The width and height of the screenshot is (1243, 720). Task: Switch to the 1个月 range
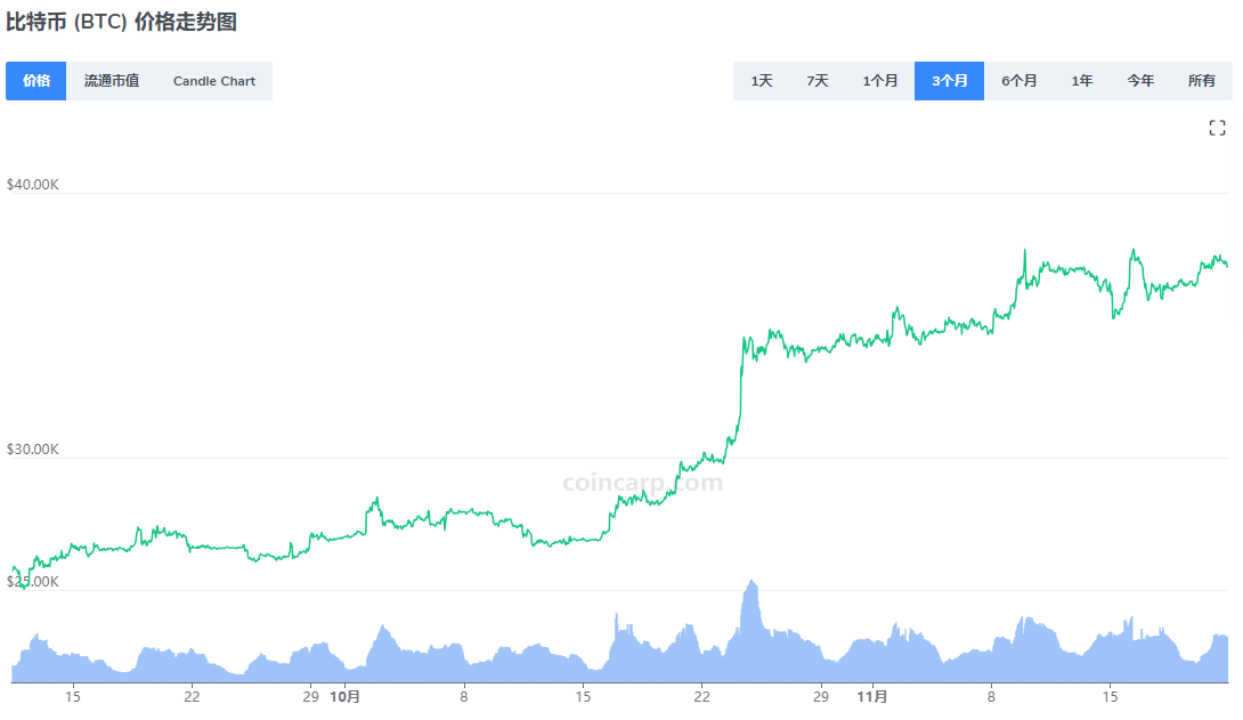click(880, 81)
